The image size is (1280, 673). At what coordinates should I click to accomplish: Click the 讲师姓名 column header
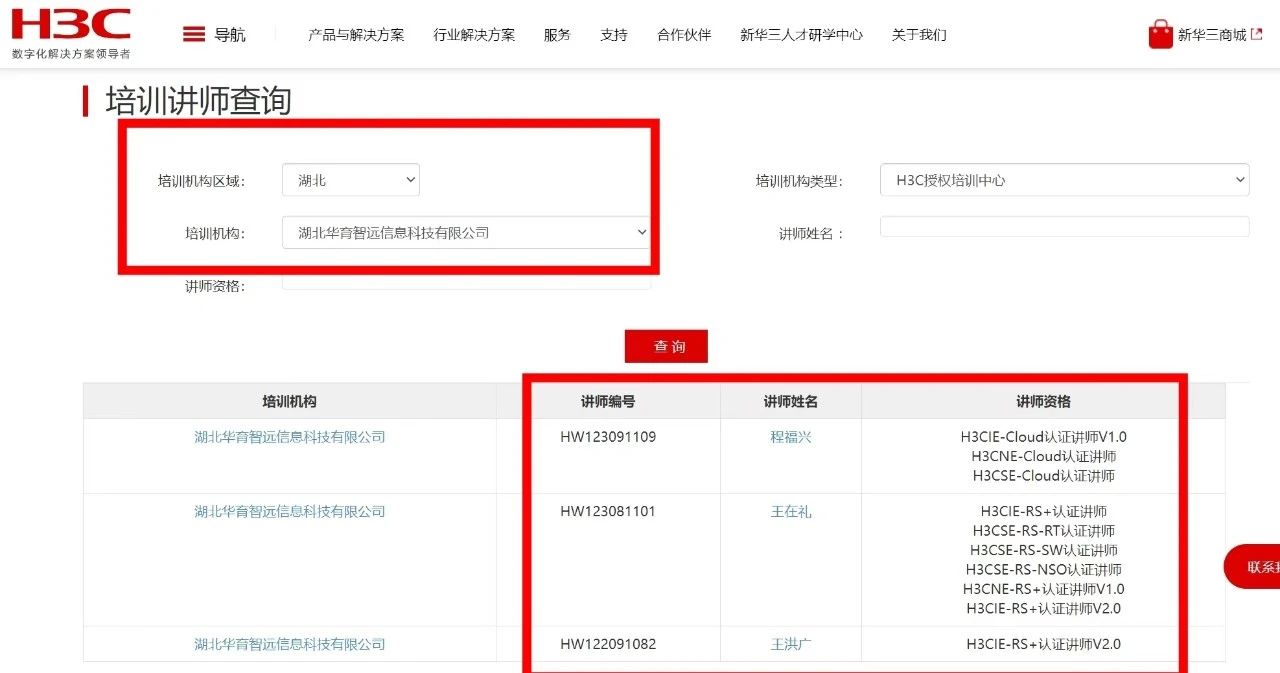tap(791, 401)
